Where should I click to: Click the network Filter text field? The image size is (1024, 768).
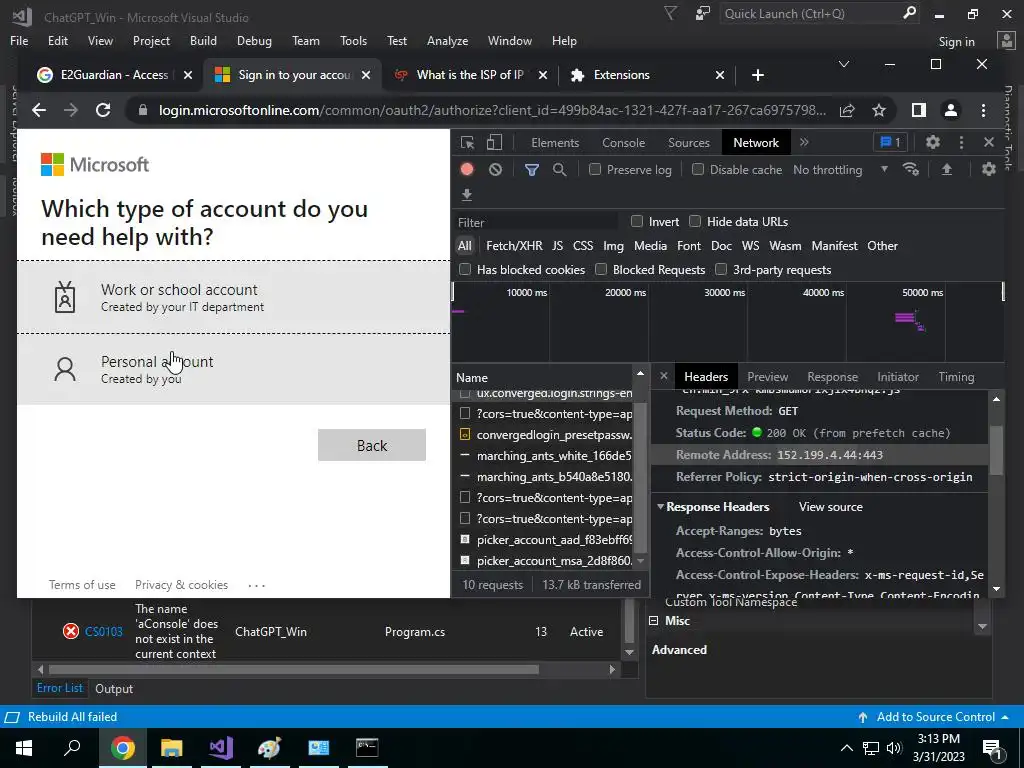click(x=536, y=222)
